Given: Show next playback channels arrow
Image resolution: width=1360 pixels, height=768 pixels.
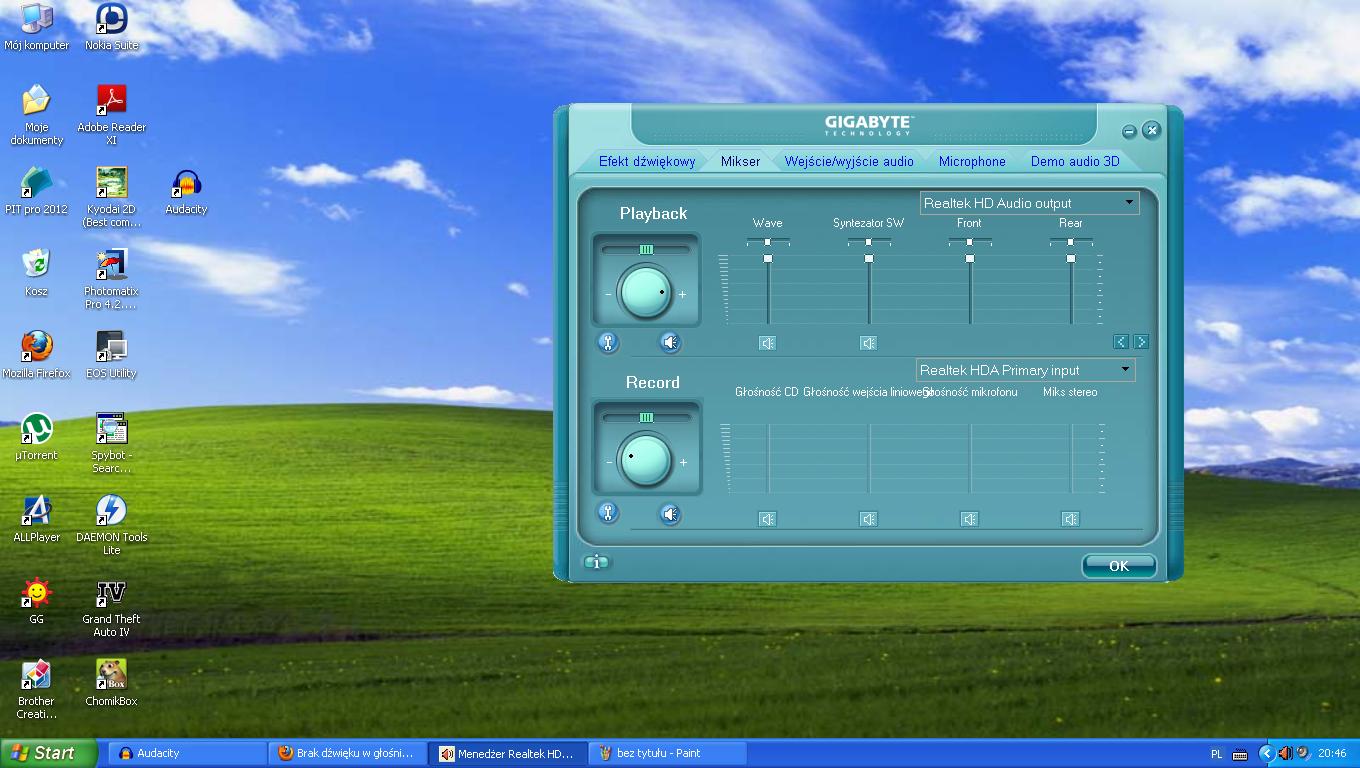Looking at the screenshot, I should coord(1140,342).
